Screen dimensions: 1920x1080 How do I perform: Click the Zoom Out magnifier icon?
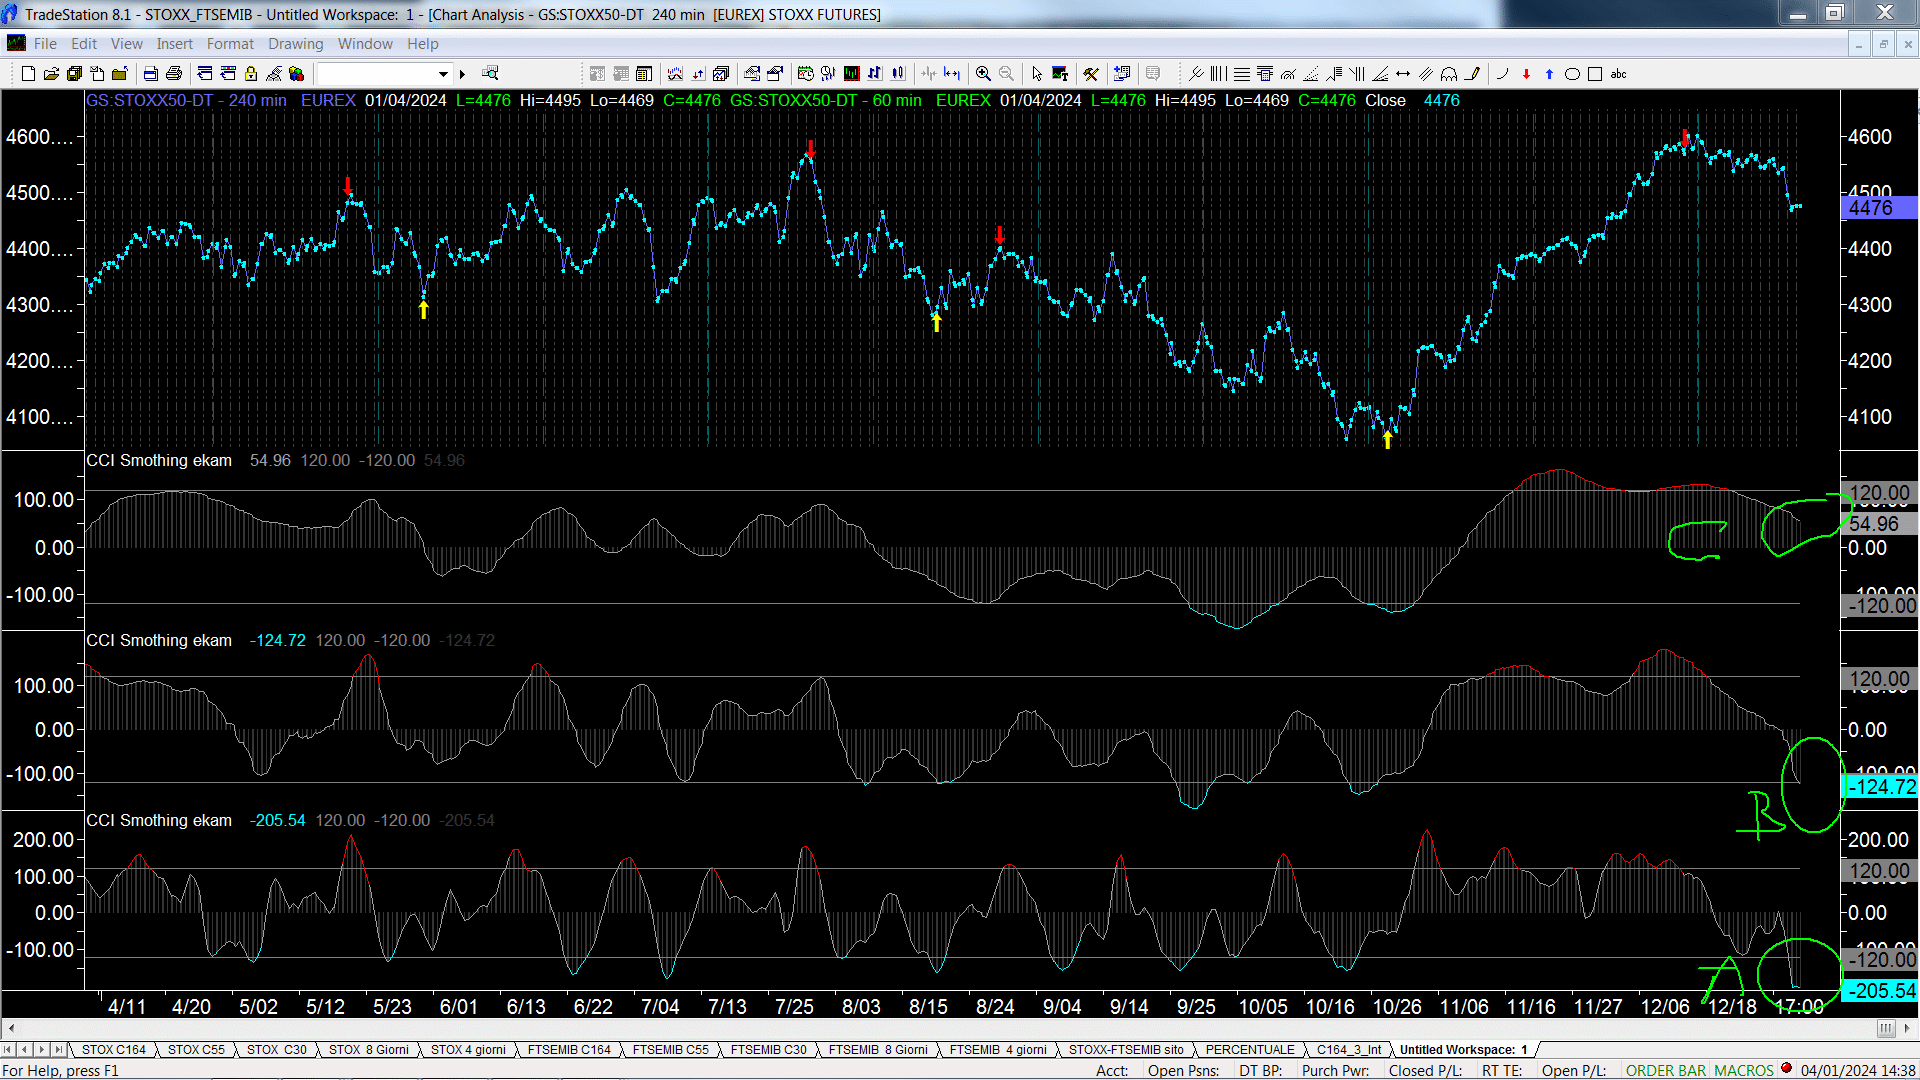[x=1006, y=73]
